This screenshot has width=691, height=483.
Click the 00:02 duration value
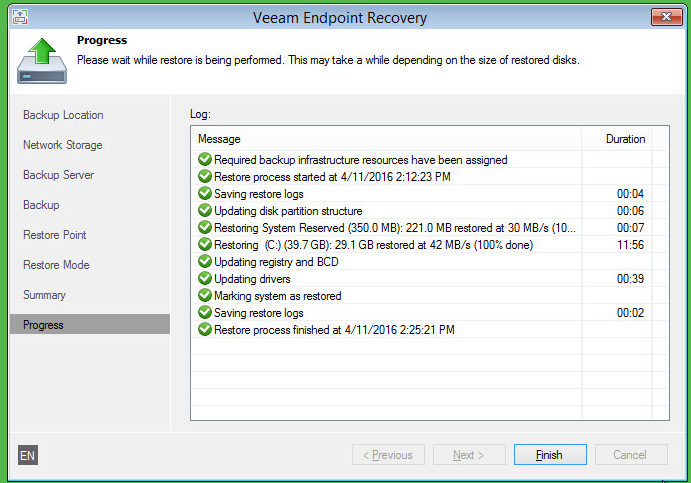[630, 312]
